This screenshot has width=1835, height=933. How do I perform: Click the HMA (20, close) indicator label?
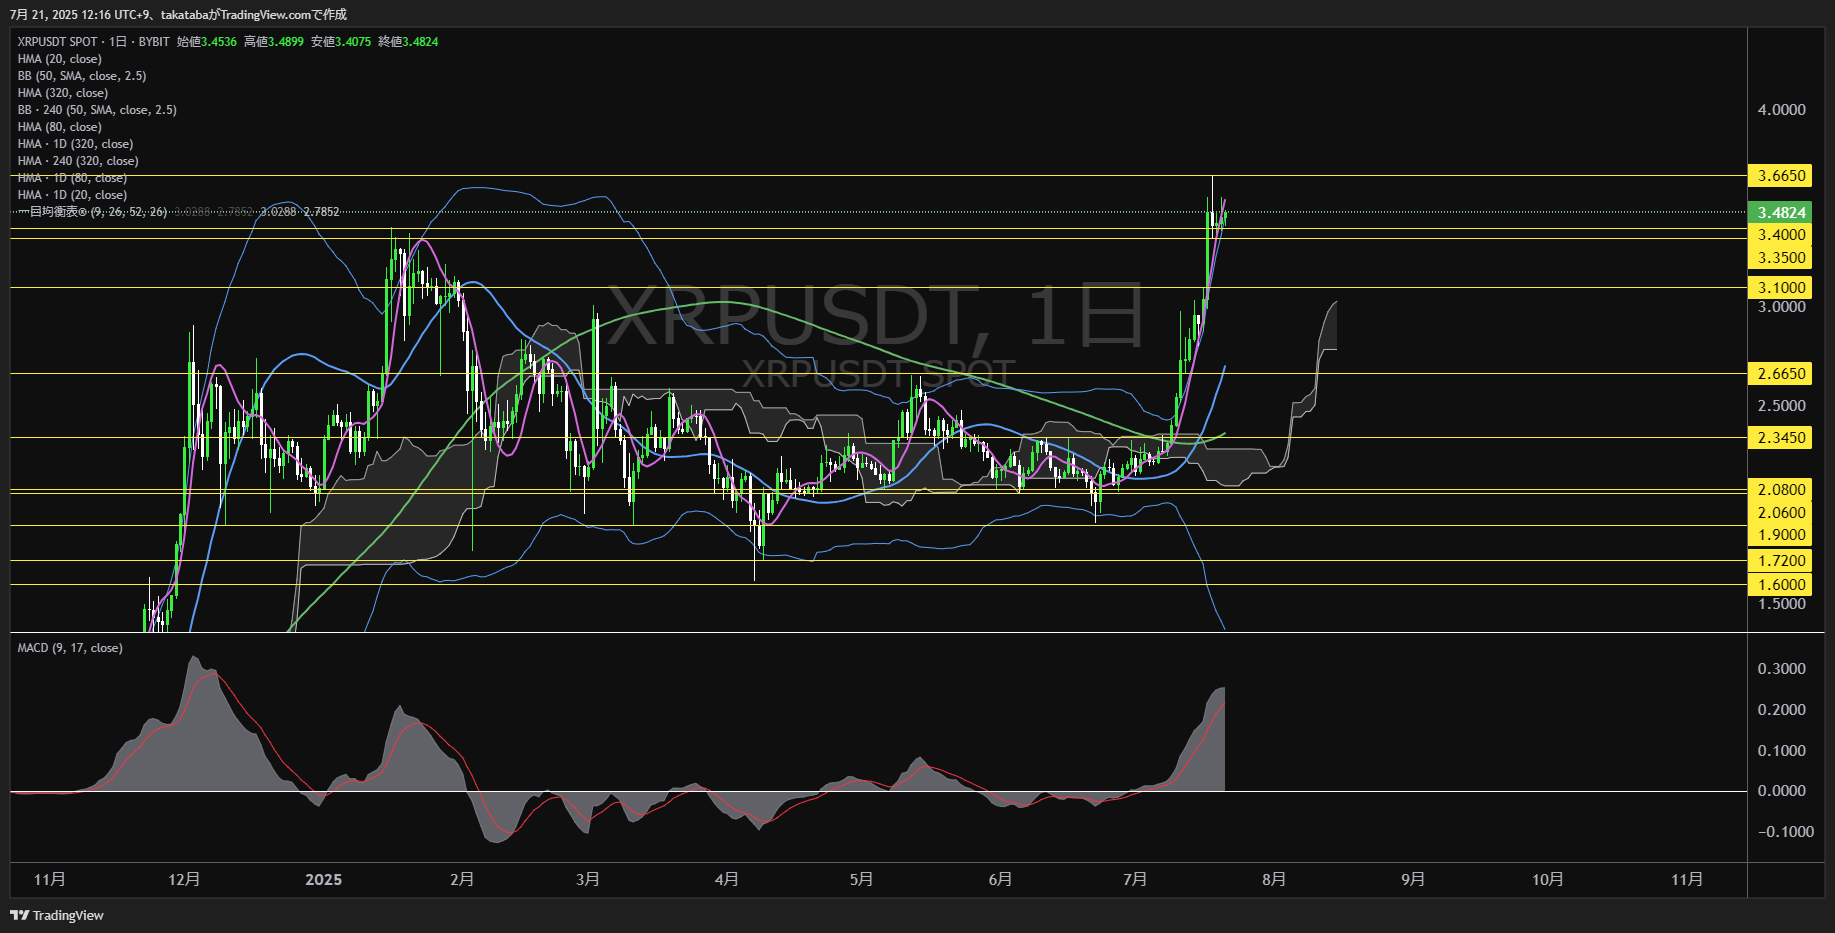click(x=60, y=59)
